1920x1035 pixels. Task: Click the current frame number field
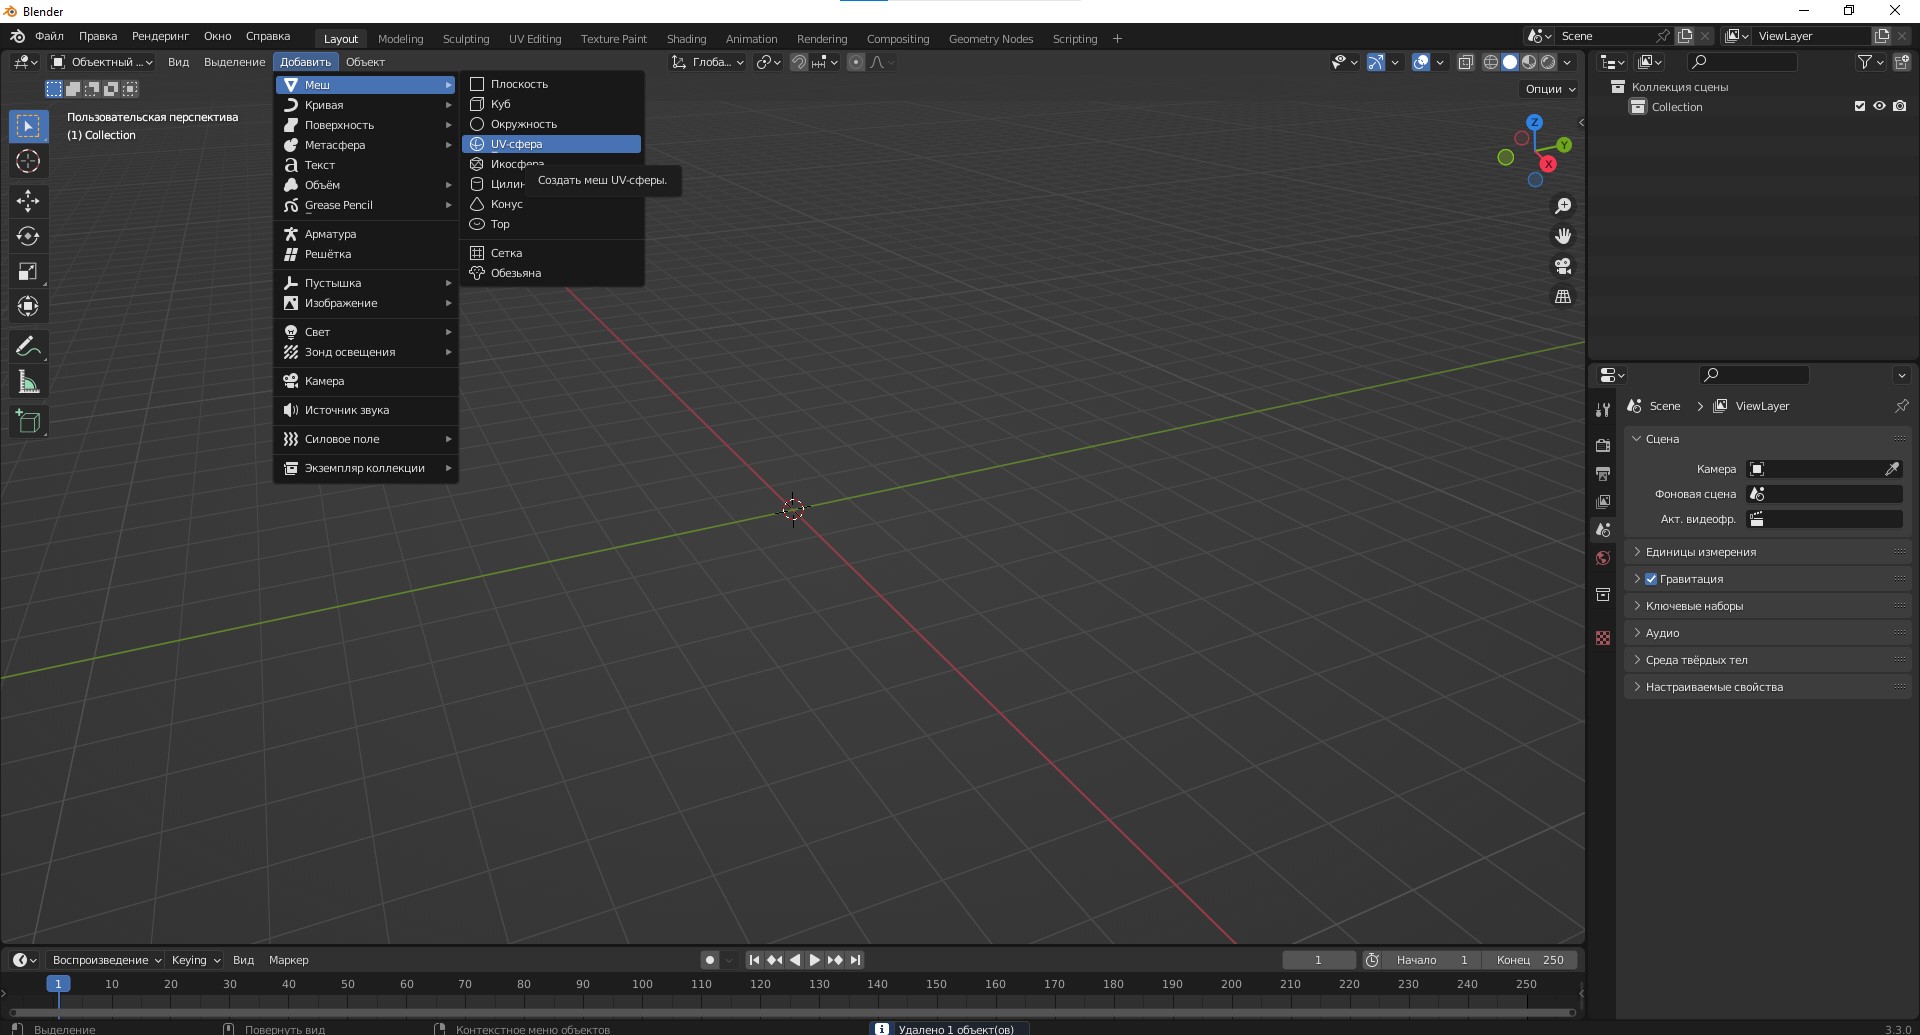1319,960
